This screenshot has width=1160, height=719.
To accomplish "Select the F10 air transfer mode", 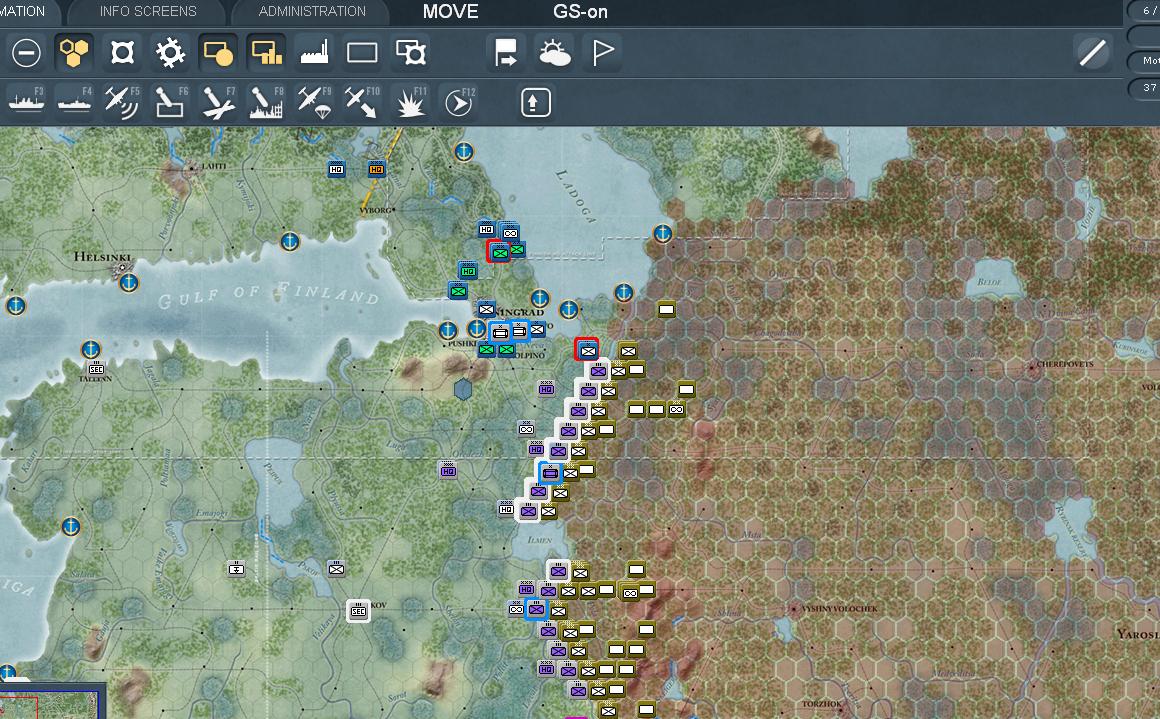I will pyautogui.click(x=362, y=102).
